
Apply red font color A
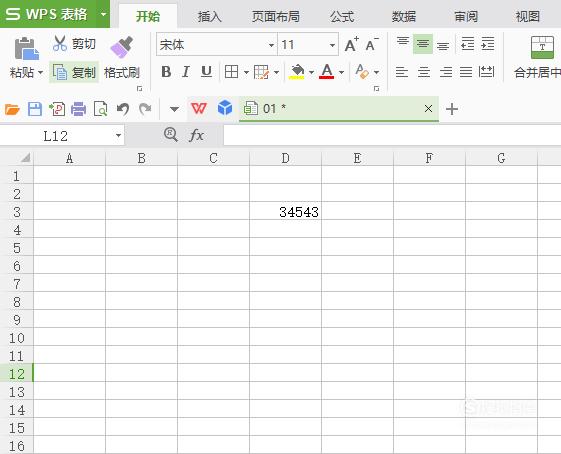[327, 72]
